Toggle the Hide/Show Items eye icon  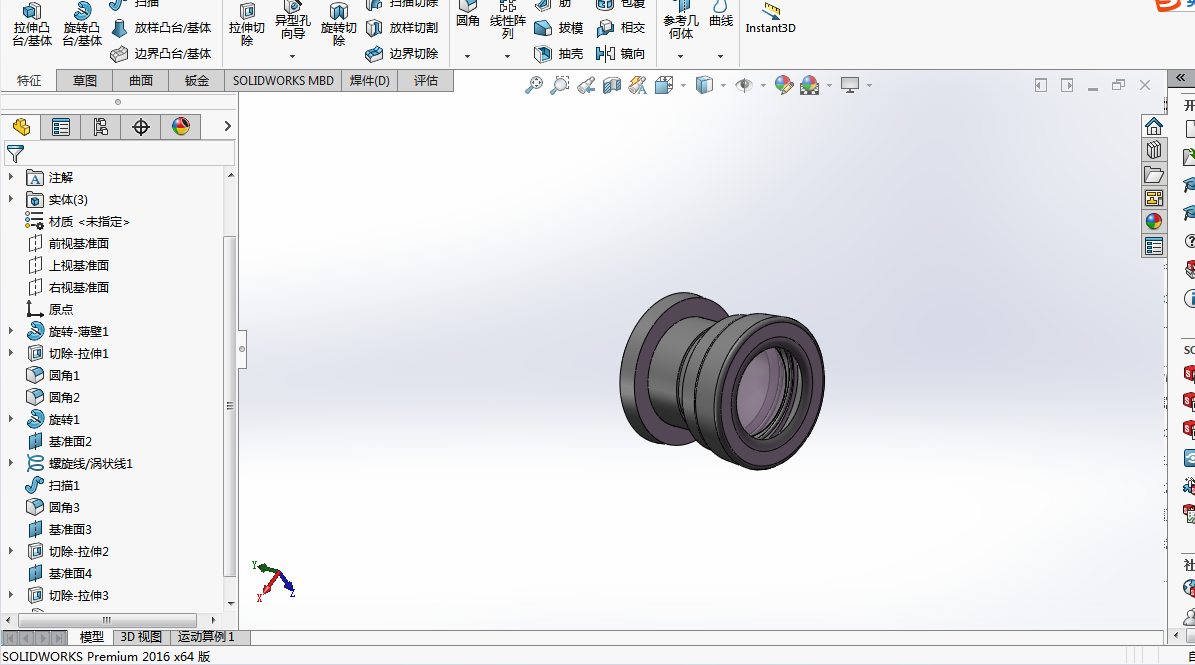pyautogui.click(x=744, y=85)
